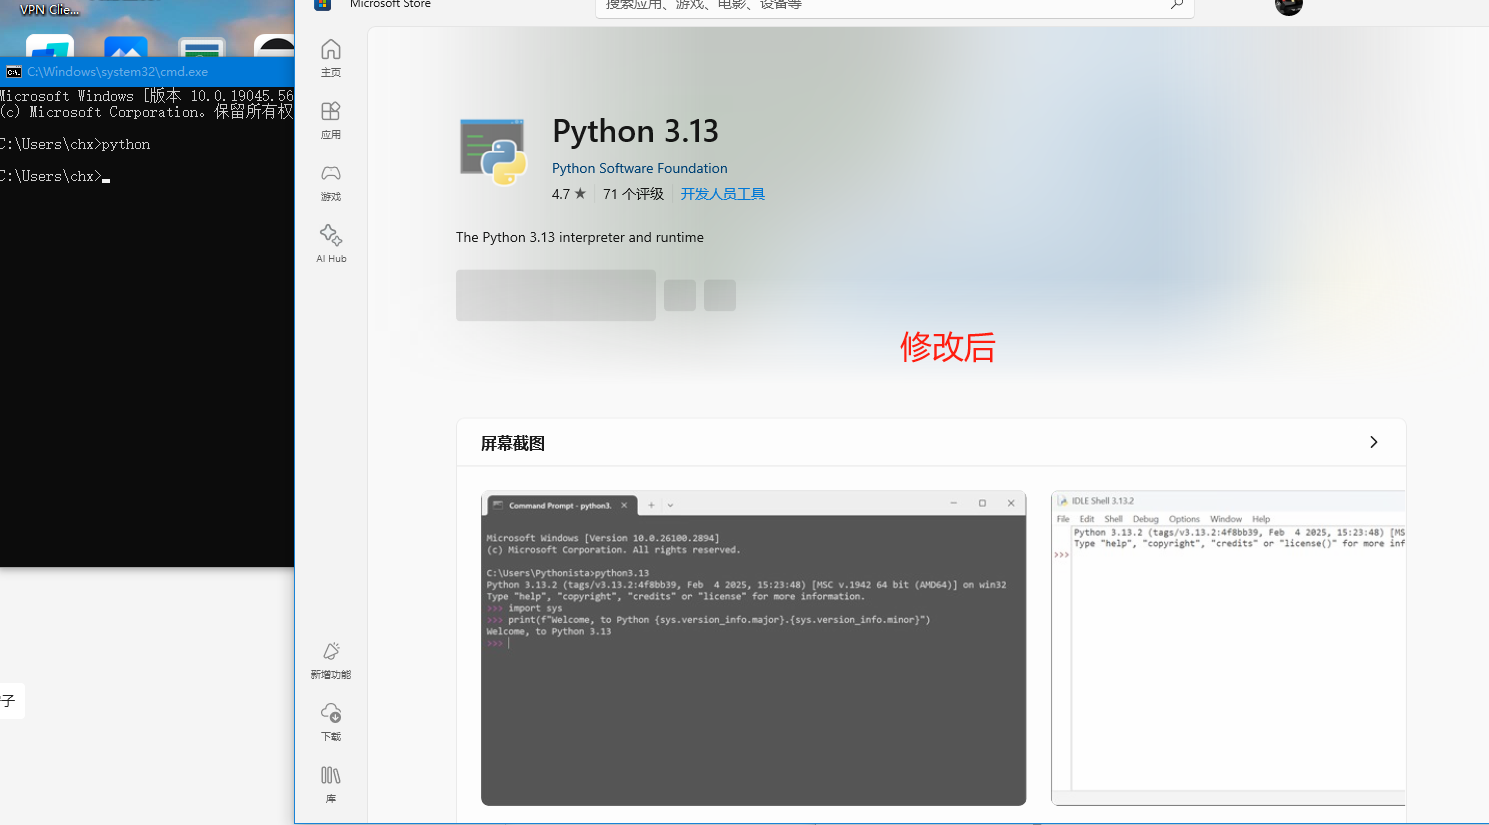Viewport: 1489px width, 825px height.
Task: Open the 库 library in Store sidebar
Action: (x=331, y=784)
